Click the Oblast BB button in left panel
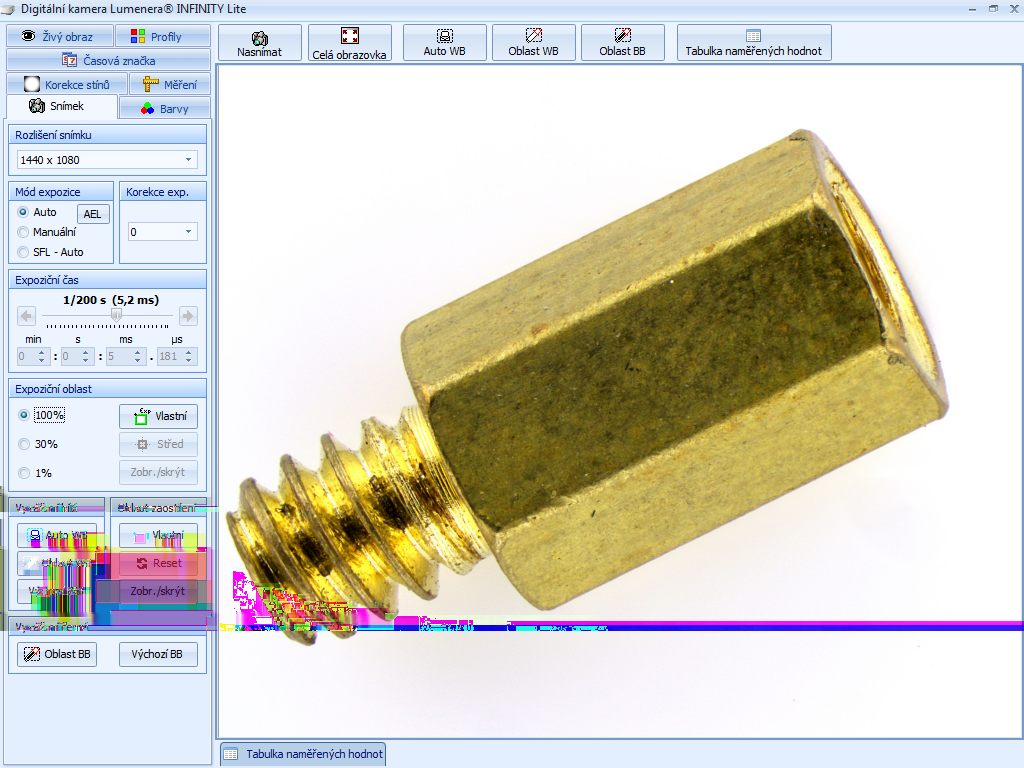The image size is (1024, 768). [57, 654]
